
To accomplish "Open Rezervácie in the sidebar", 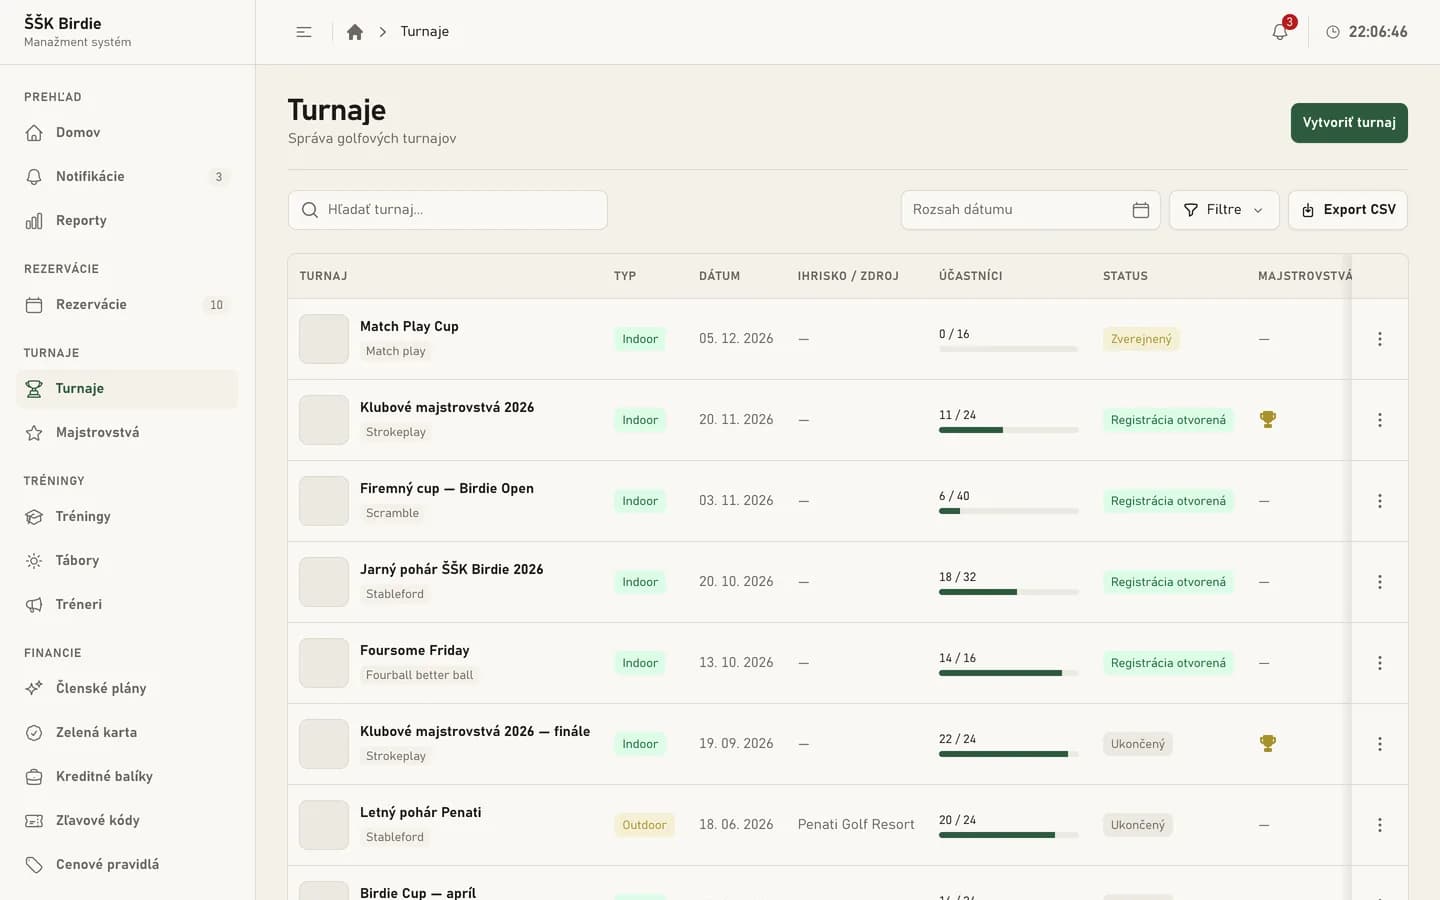I will [x=127, y=305].
